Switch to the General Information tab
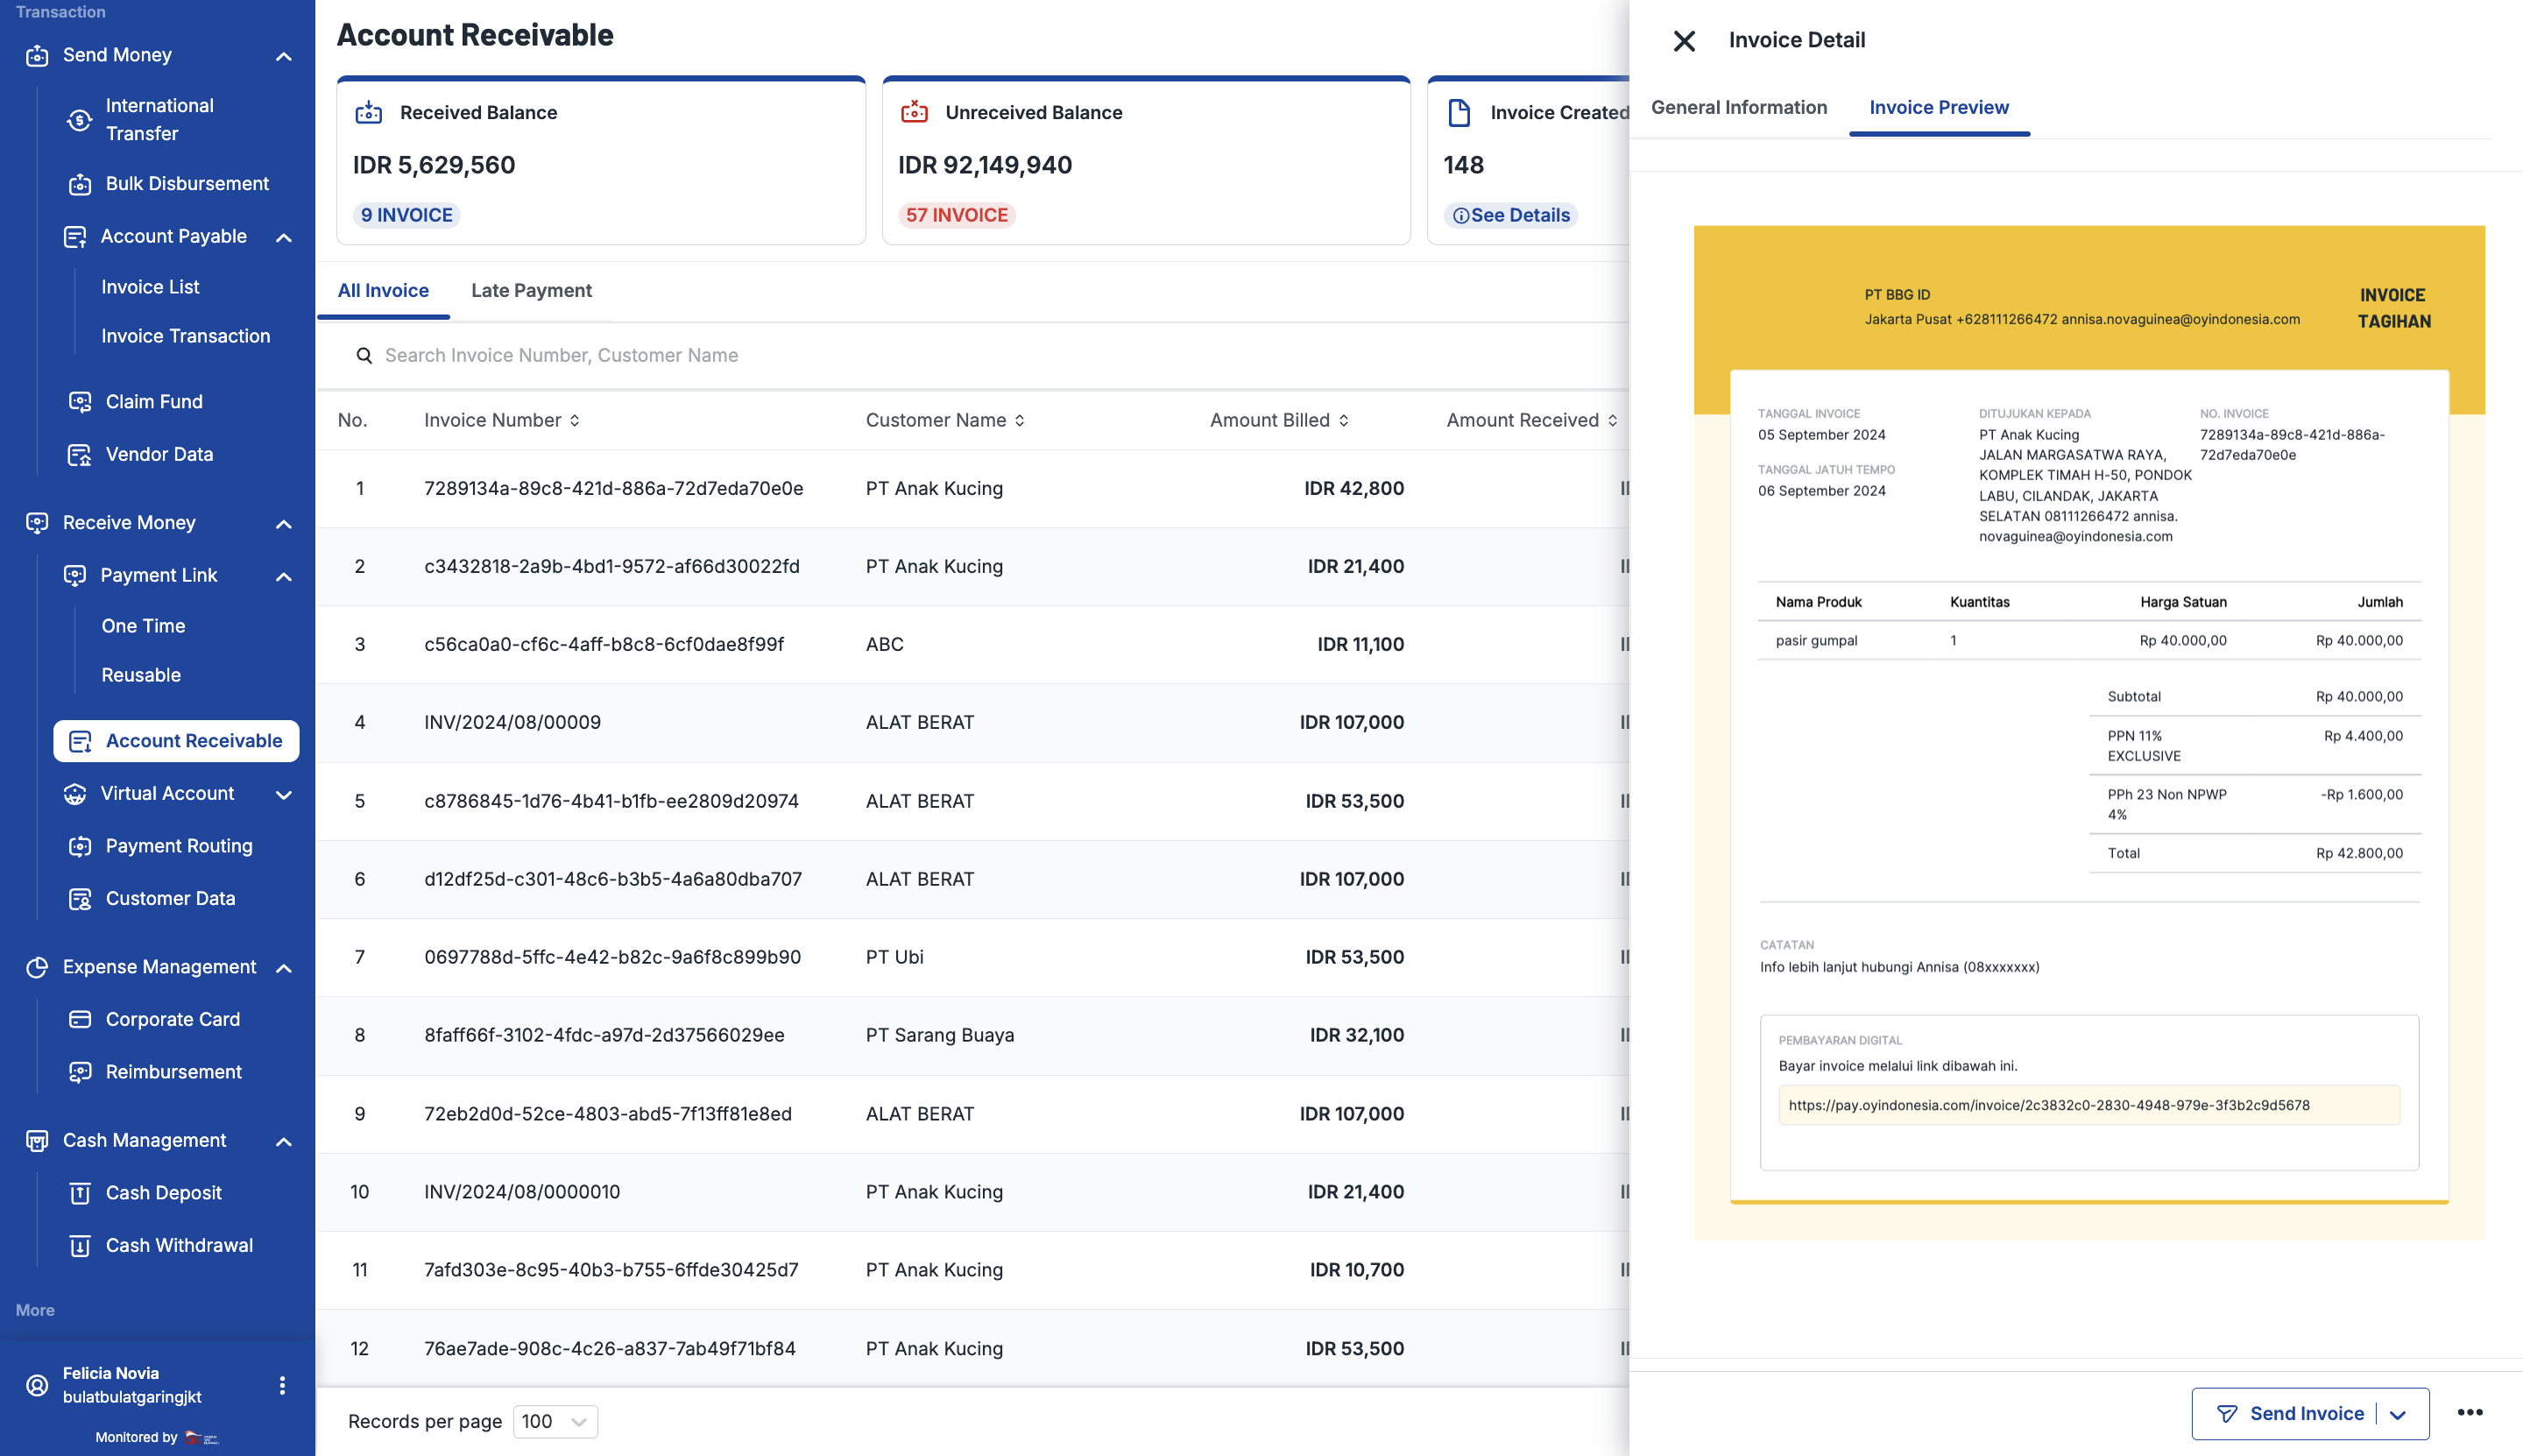The height and width of the screenshot is (1456, 2523). pyautogui.click(x=1738, y=108)
